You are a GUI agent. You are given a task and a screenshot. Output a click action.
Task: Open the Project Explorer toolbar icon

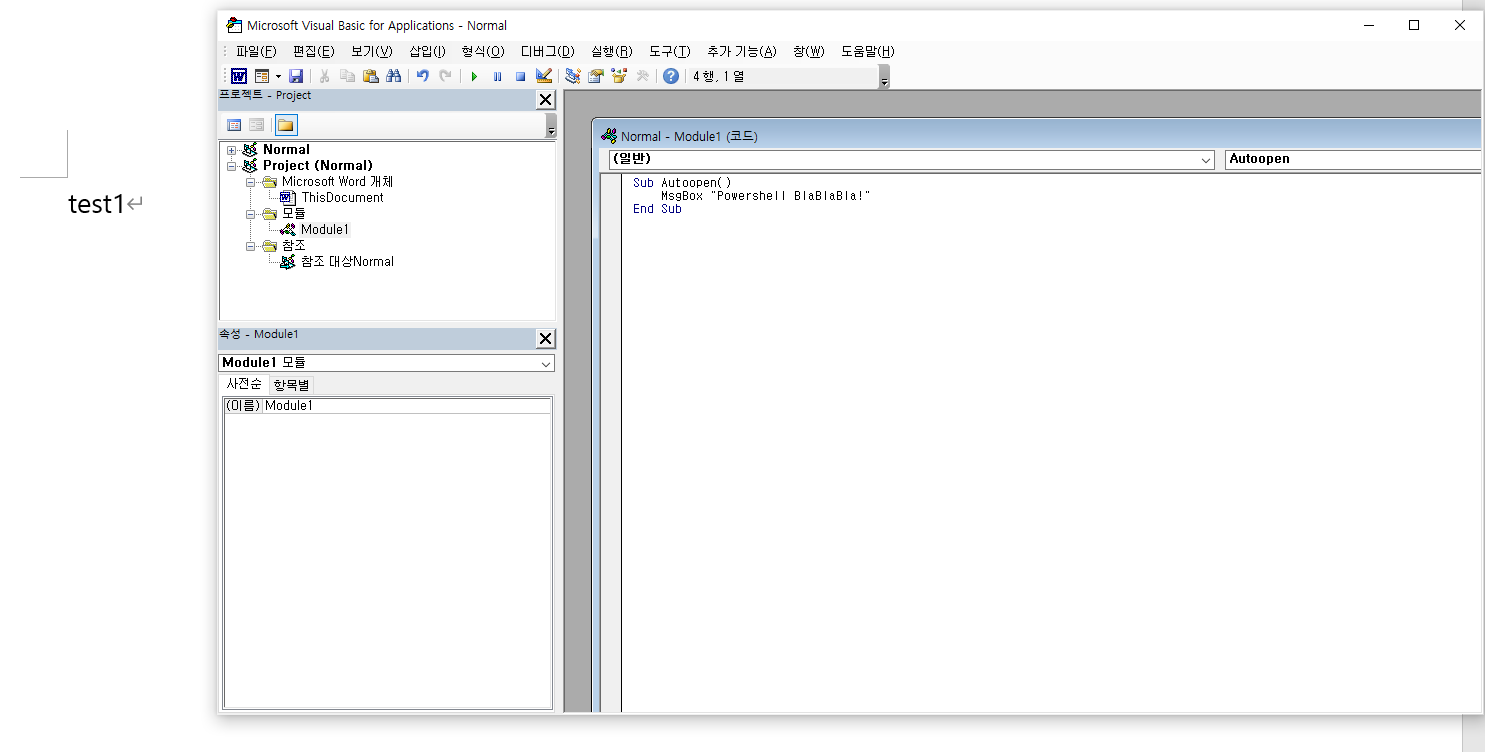pos(572,76)
